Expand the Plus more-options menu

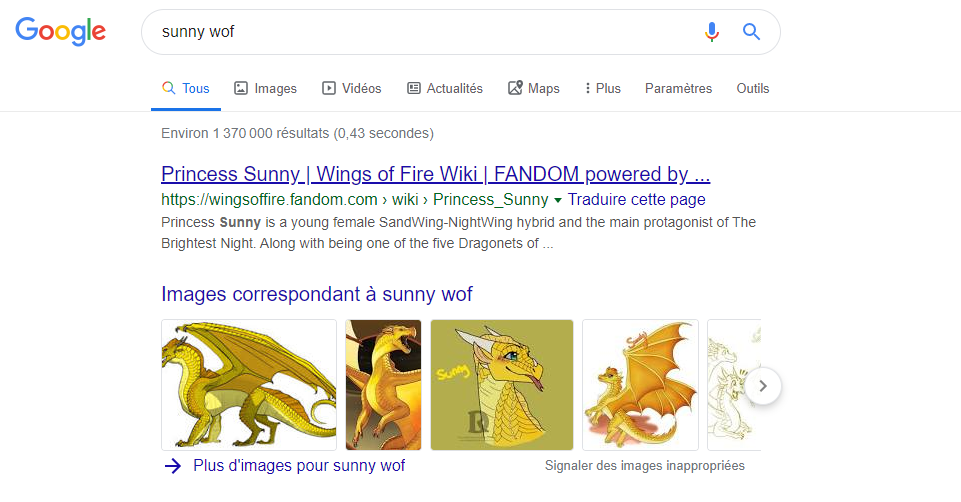[x=602, y=88]
